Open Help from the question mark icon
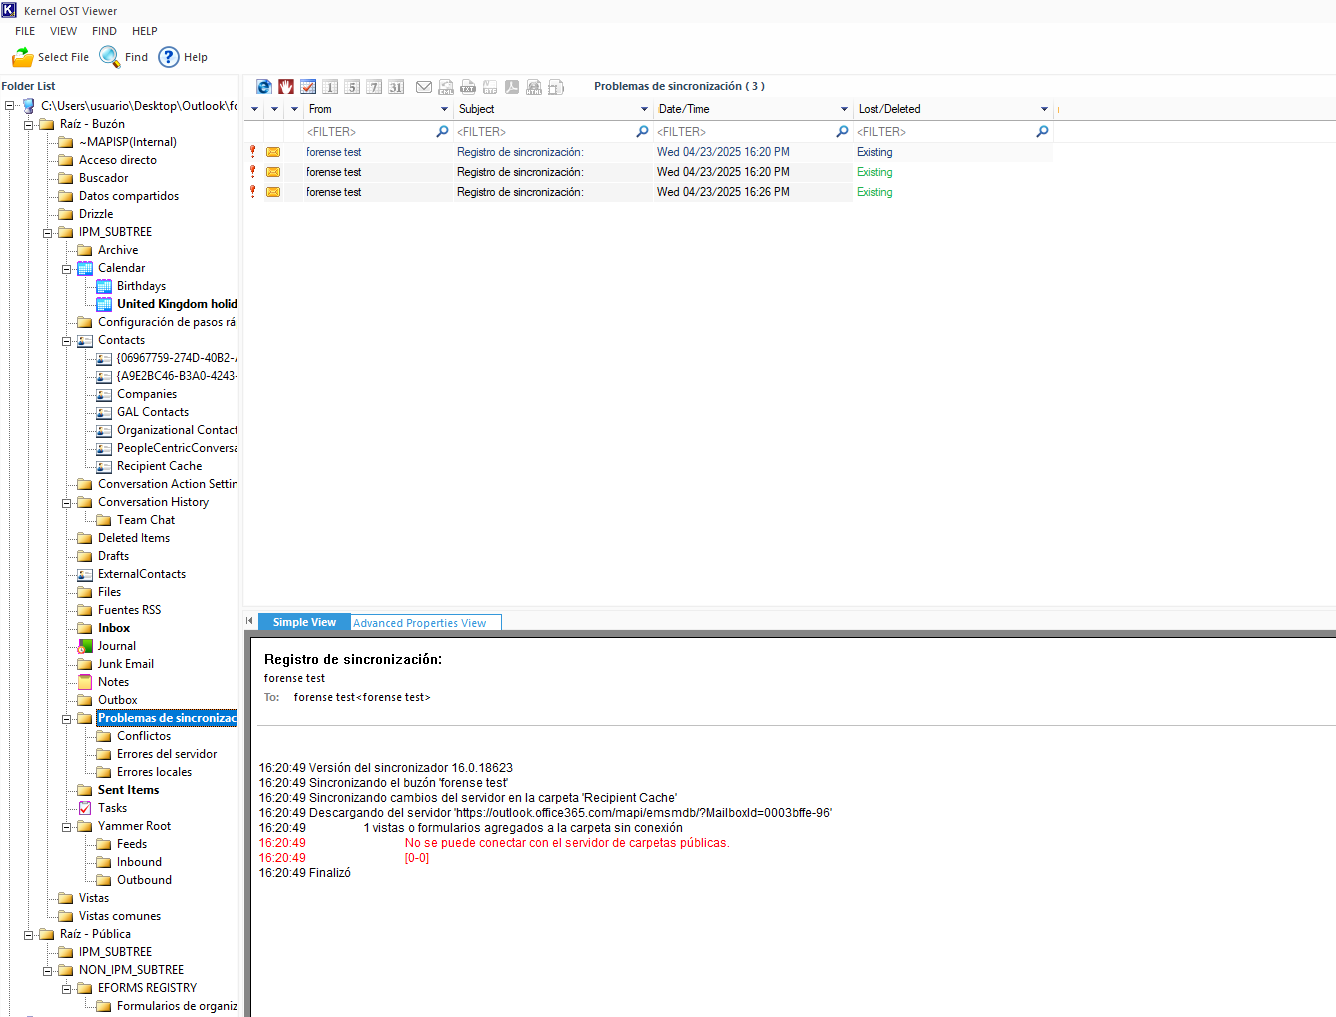The height and width of the screenshot is (1017, 1336). coord(169,57)
